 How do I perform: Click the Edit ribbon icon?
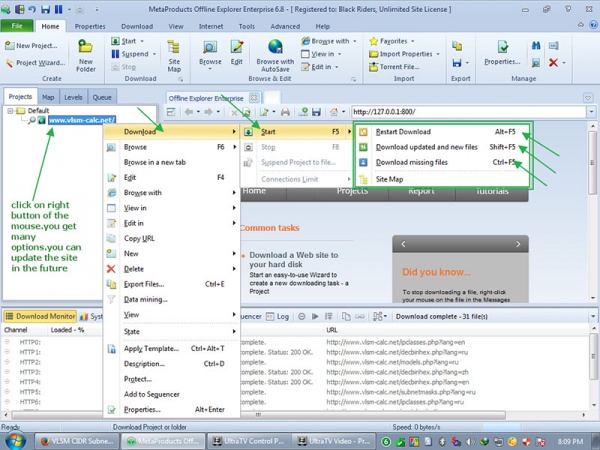pos(237,52)
